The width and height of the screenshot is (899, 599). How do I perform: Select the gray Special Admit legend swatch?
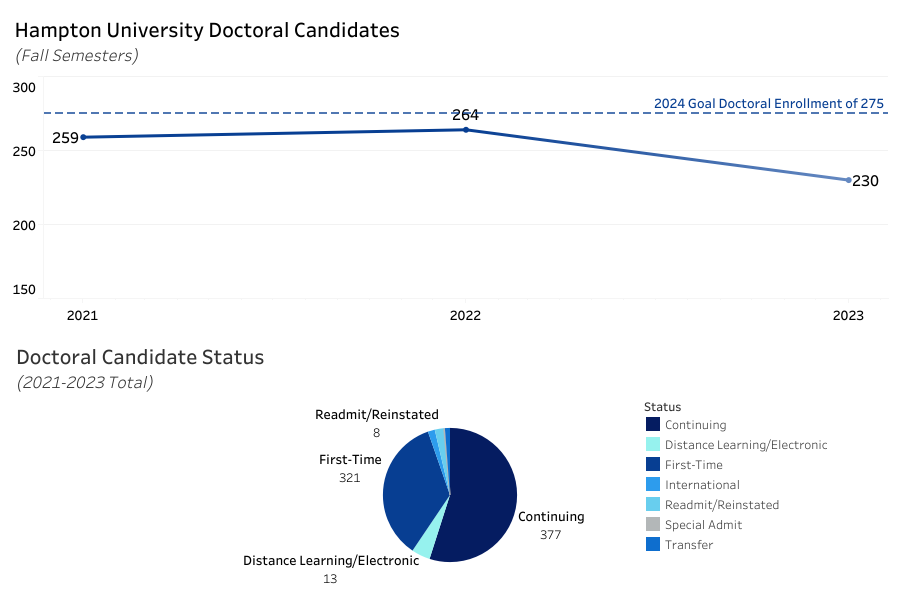652,525
